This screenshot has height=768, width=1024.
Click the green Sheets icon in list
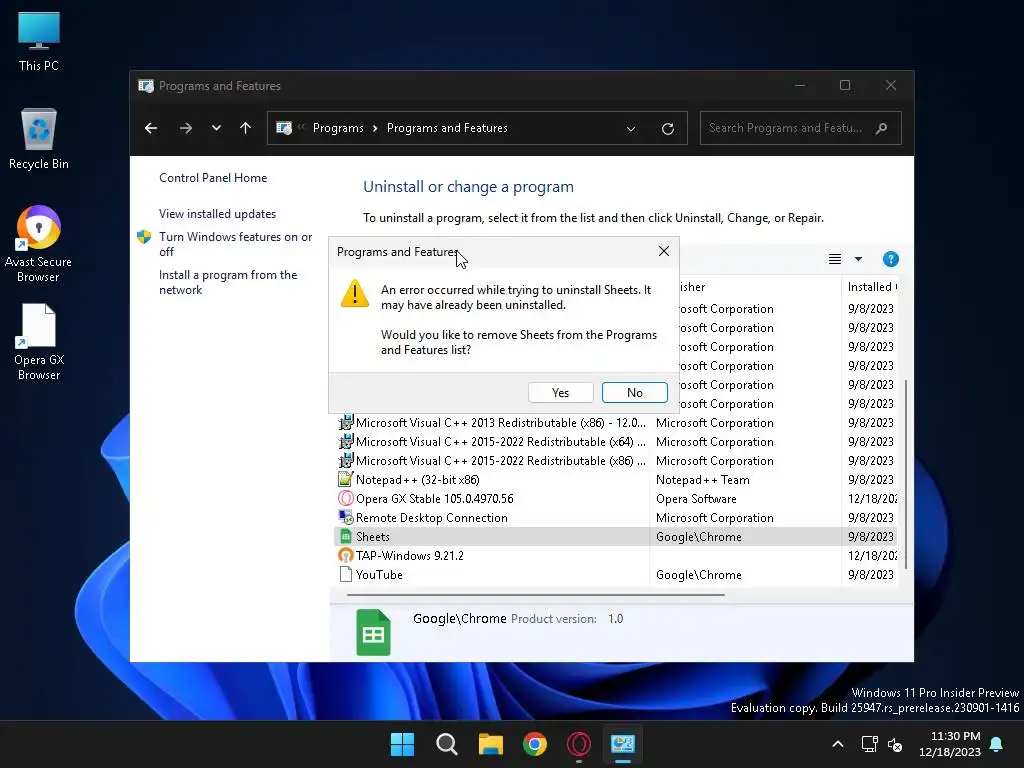pos(345,536)
